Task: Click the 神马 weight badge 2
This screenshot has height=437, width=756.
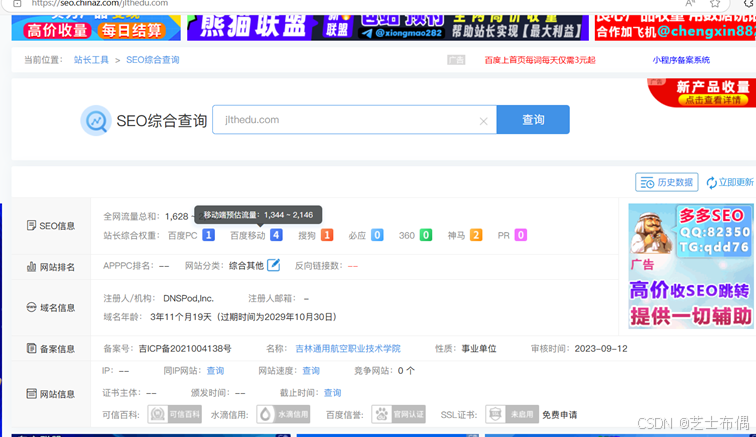Action: (476, 235)
